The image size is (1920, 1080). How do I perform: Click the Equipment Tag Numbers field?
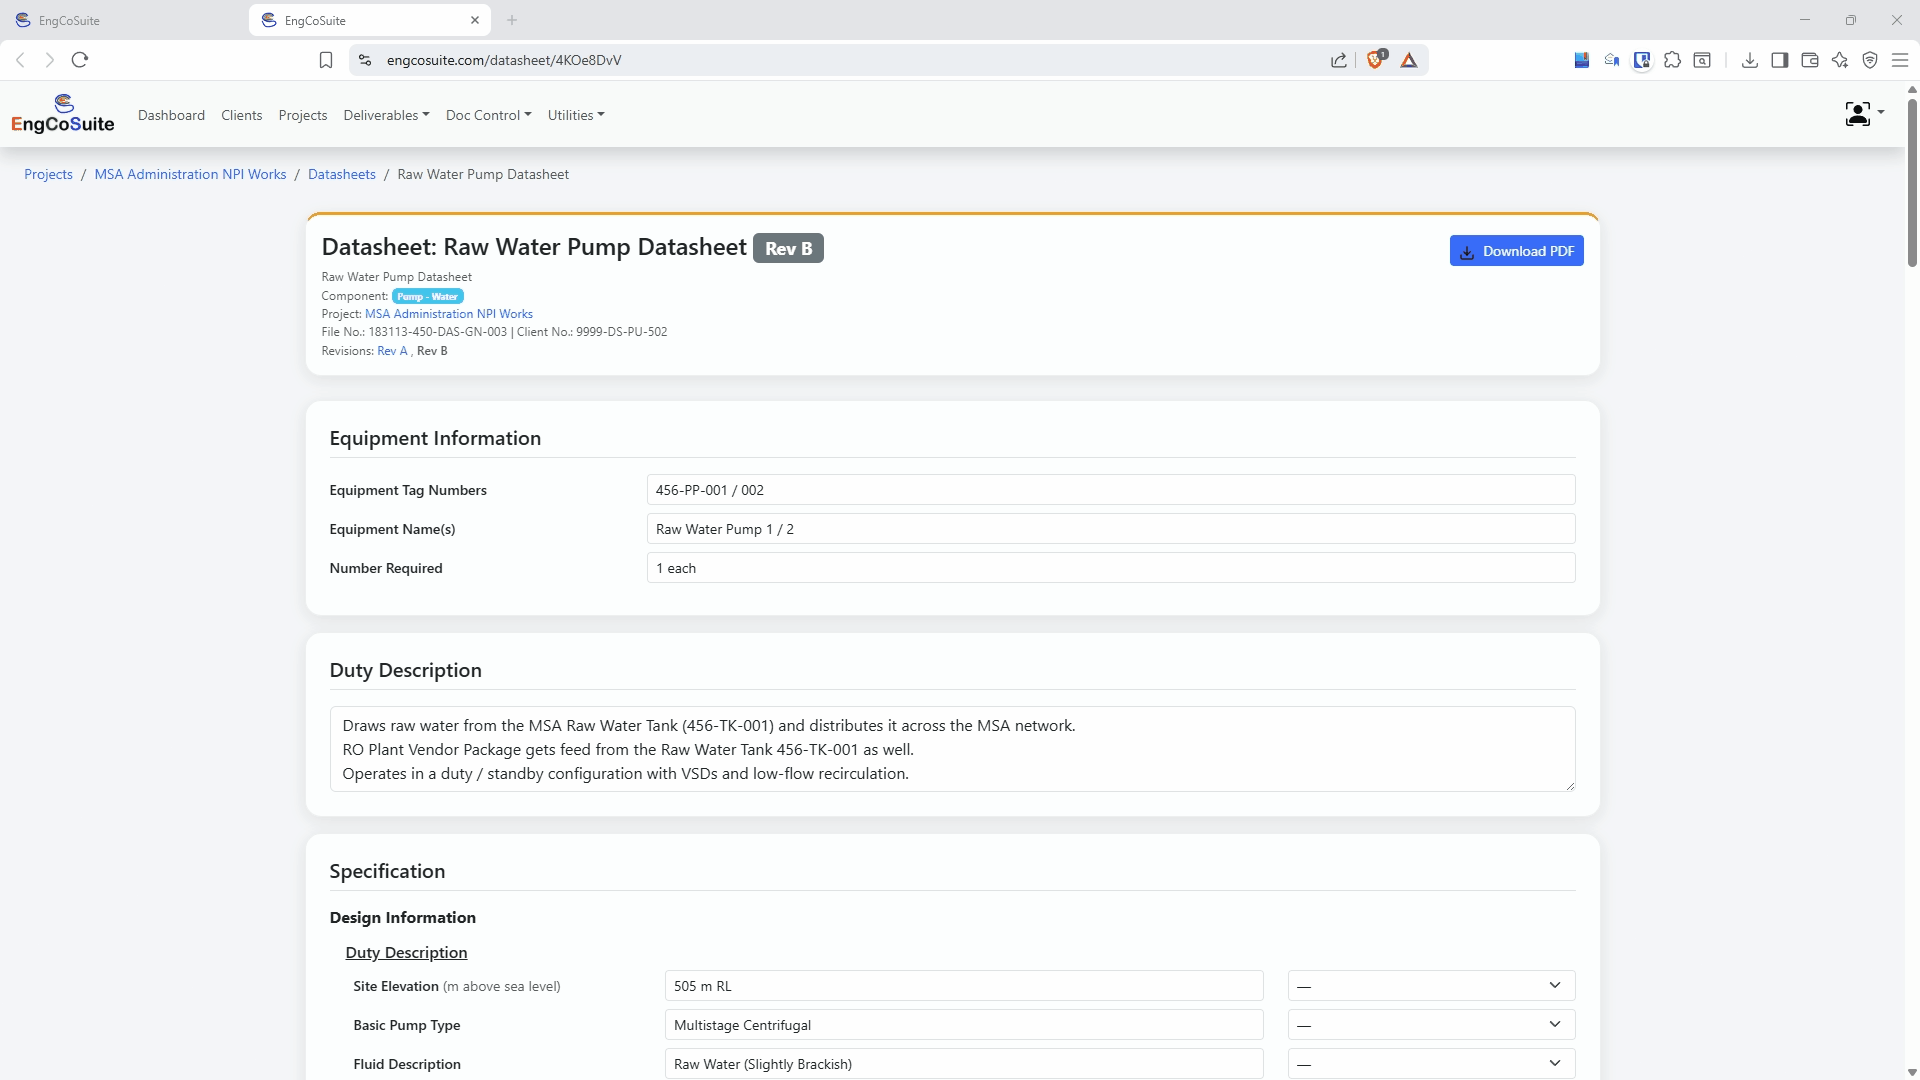point(1111,490)
